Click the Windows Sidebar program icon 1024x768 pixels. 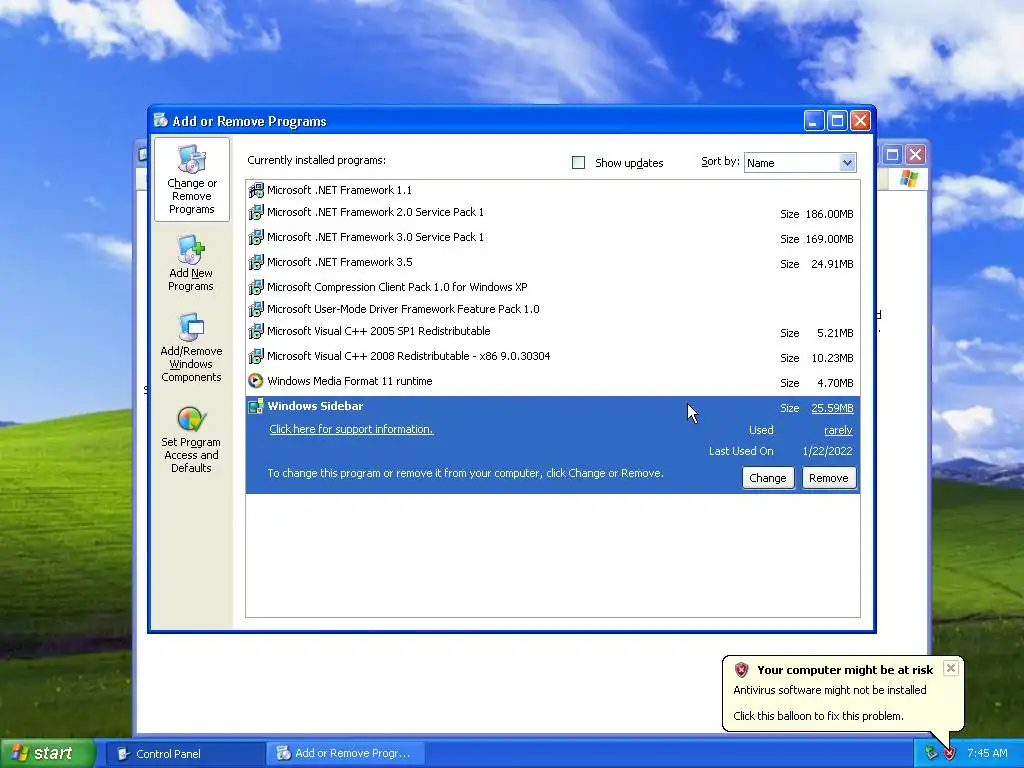(x=256, y=406)
